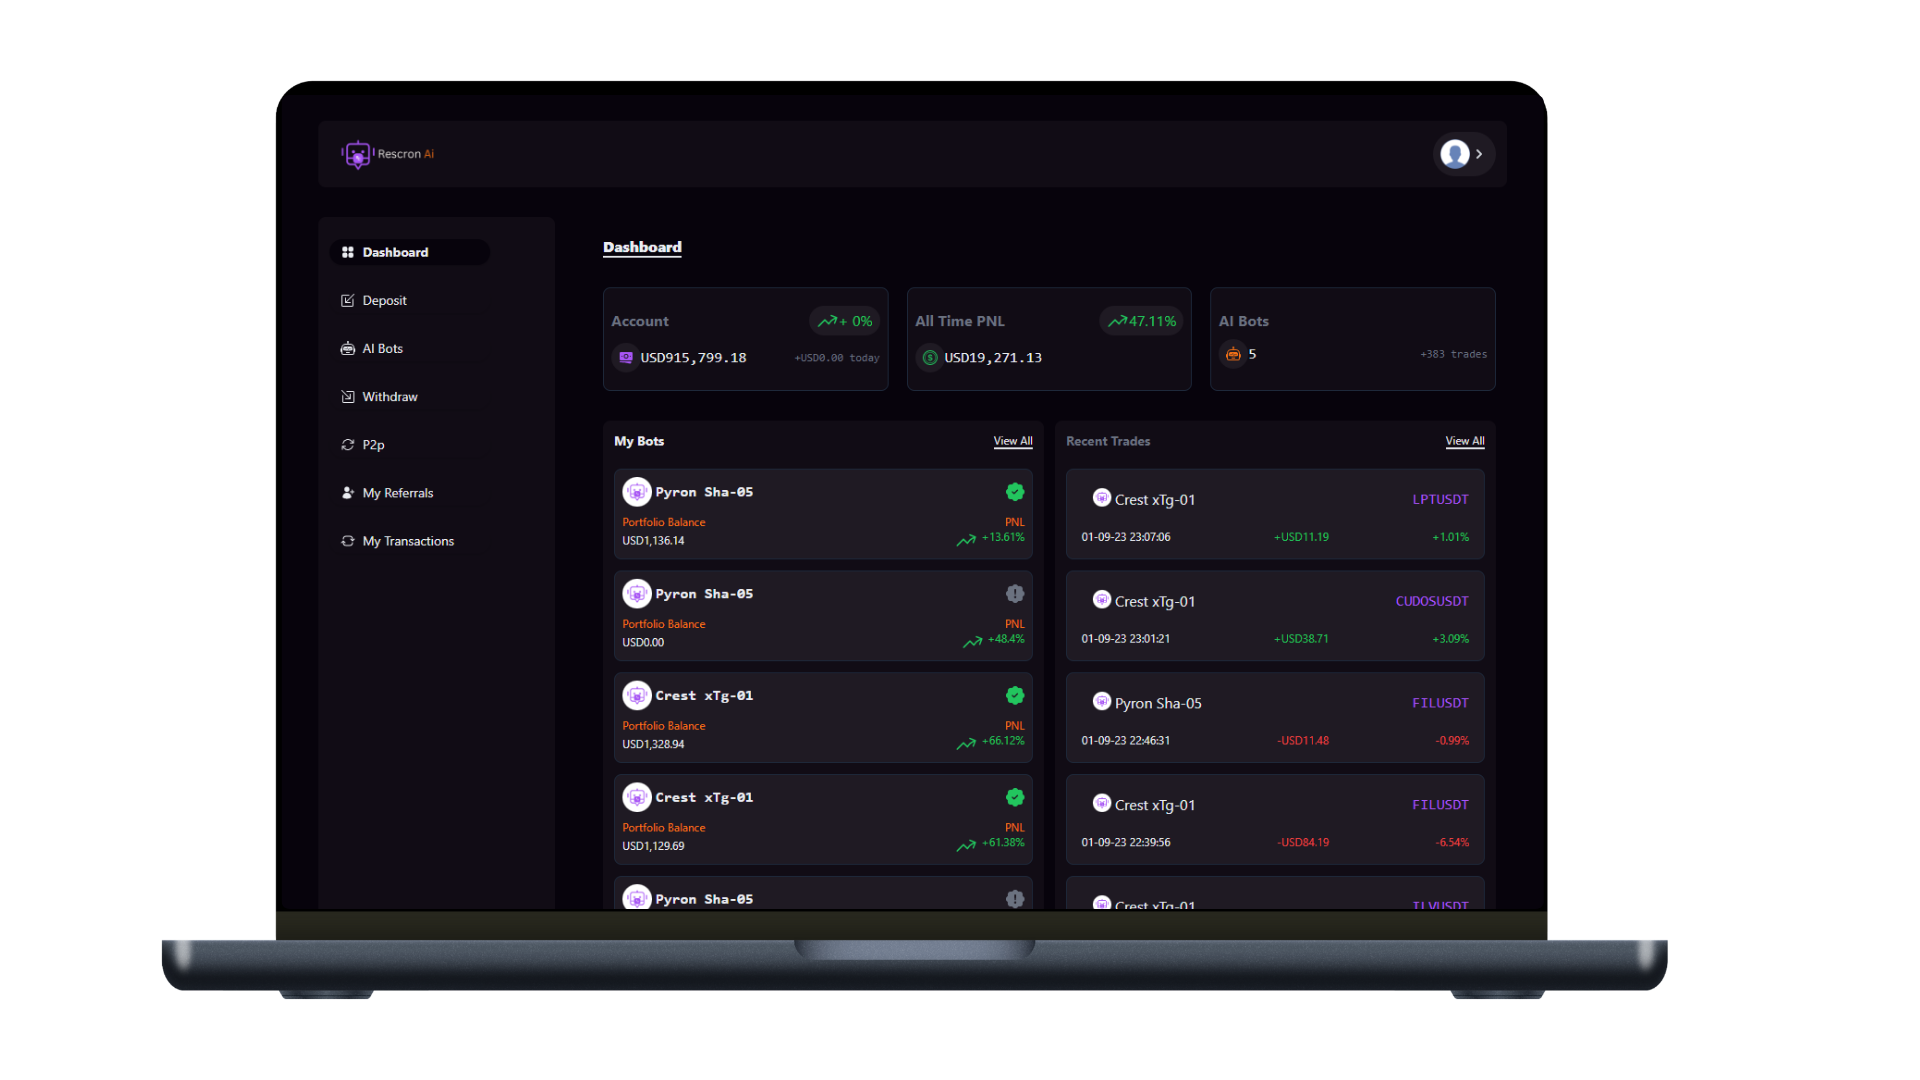Expand the bottom Pyron Sha-05 bot card
This screenshot has width=1920, height=1080.
pyautogui.click(x=823, y=897)
